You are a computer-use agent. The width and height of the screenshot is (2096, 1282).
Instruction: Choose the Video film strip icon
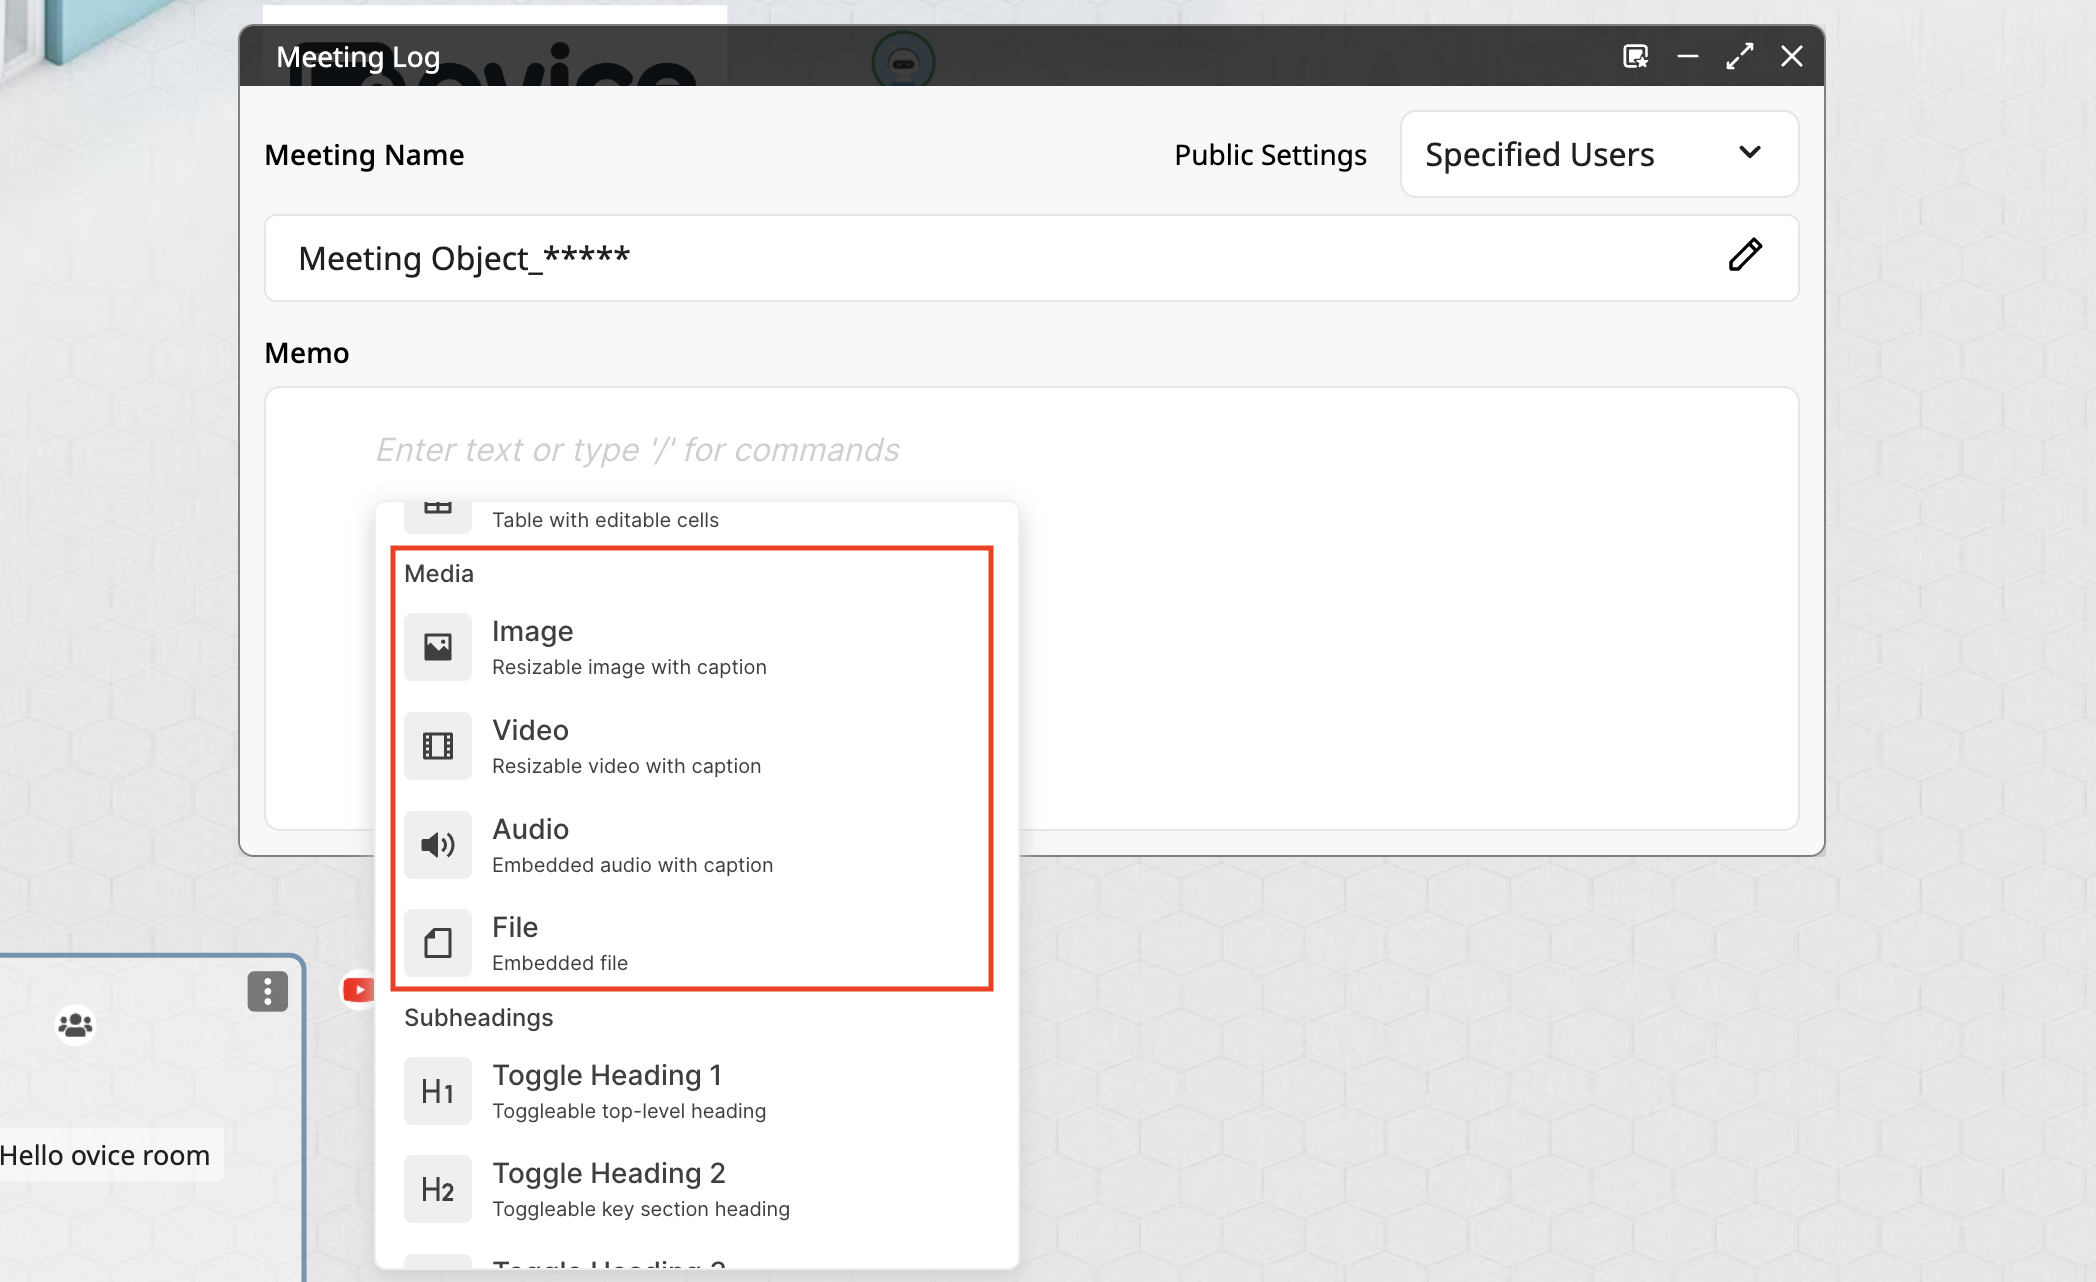(x=438, y=746)
